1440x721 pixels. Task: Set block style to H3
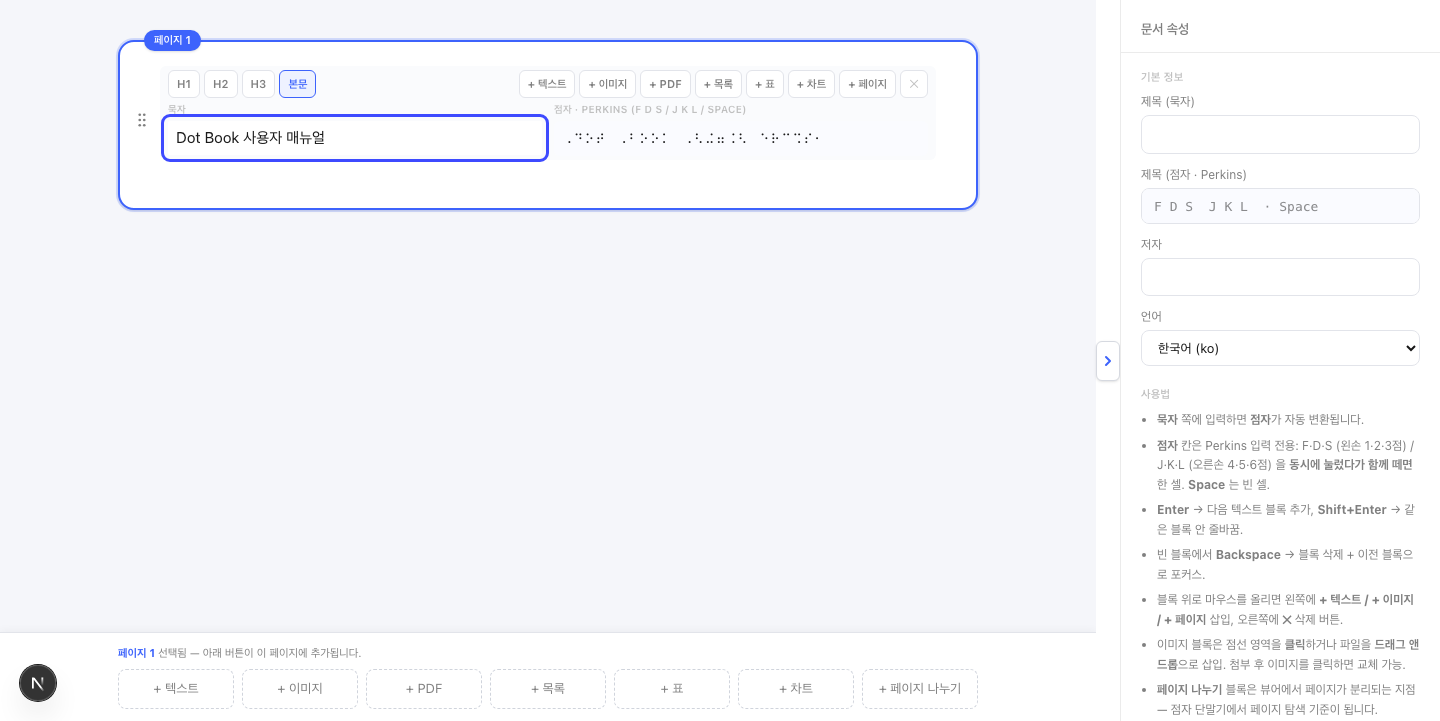[258, 84]
